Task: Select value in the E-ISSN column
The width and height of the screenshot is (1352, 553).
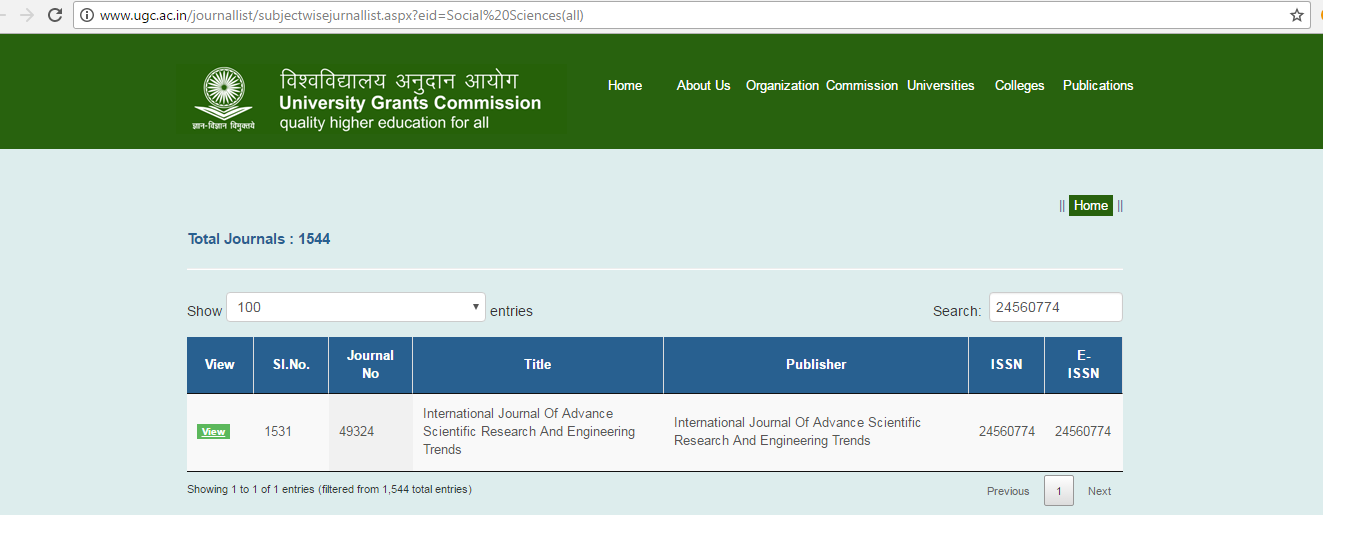Action: [x=1083, y=432]
